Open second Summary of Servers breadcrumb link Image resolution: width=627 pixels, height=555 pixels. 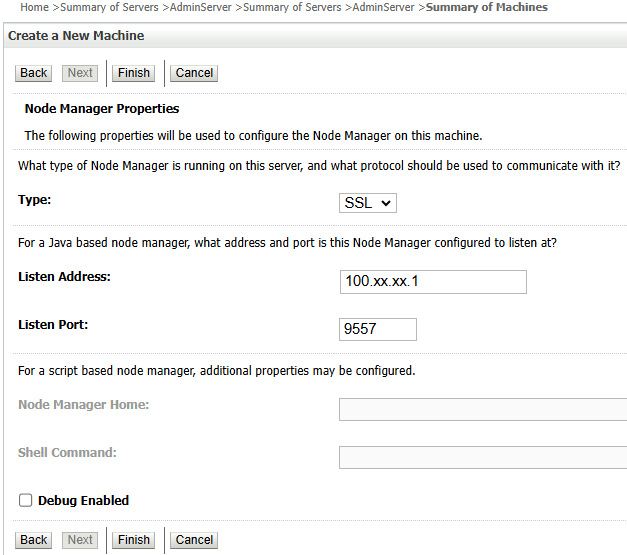(x=292, y=7)
